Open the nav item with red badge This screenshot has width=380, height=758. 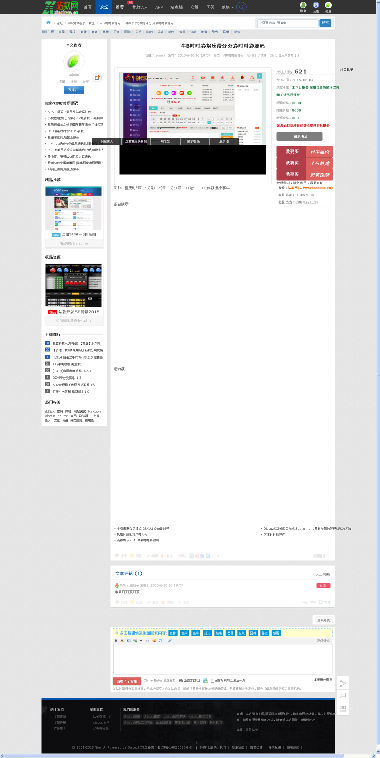[x=120, y=7]
